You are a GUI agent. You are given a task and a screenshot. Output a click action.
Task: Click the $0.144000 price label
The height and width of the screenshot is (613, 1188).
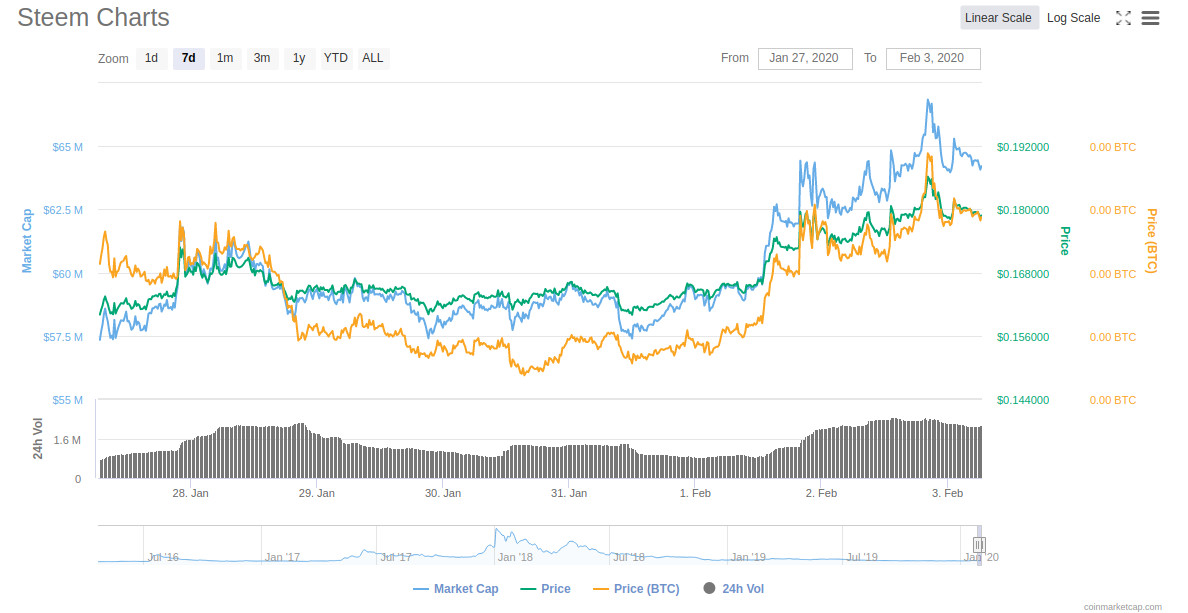[1023, 400]
